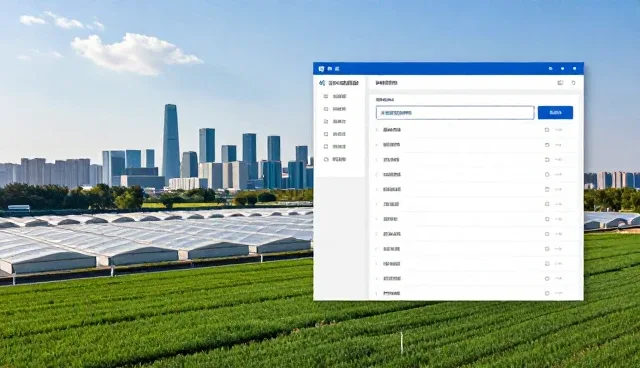Click the circular icon in the seventh list row
640x368 pixels.
click(x=547, y=219)
